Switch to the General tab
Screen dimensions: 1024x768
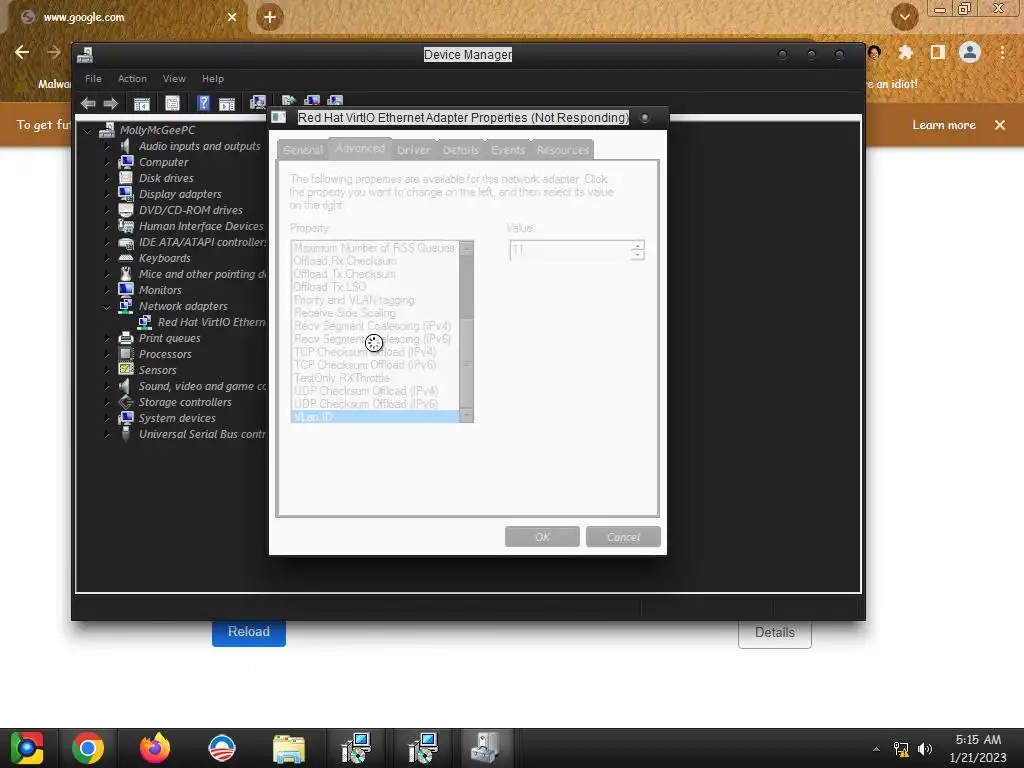click(303, 150)
